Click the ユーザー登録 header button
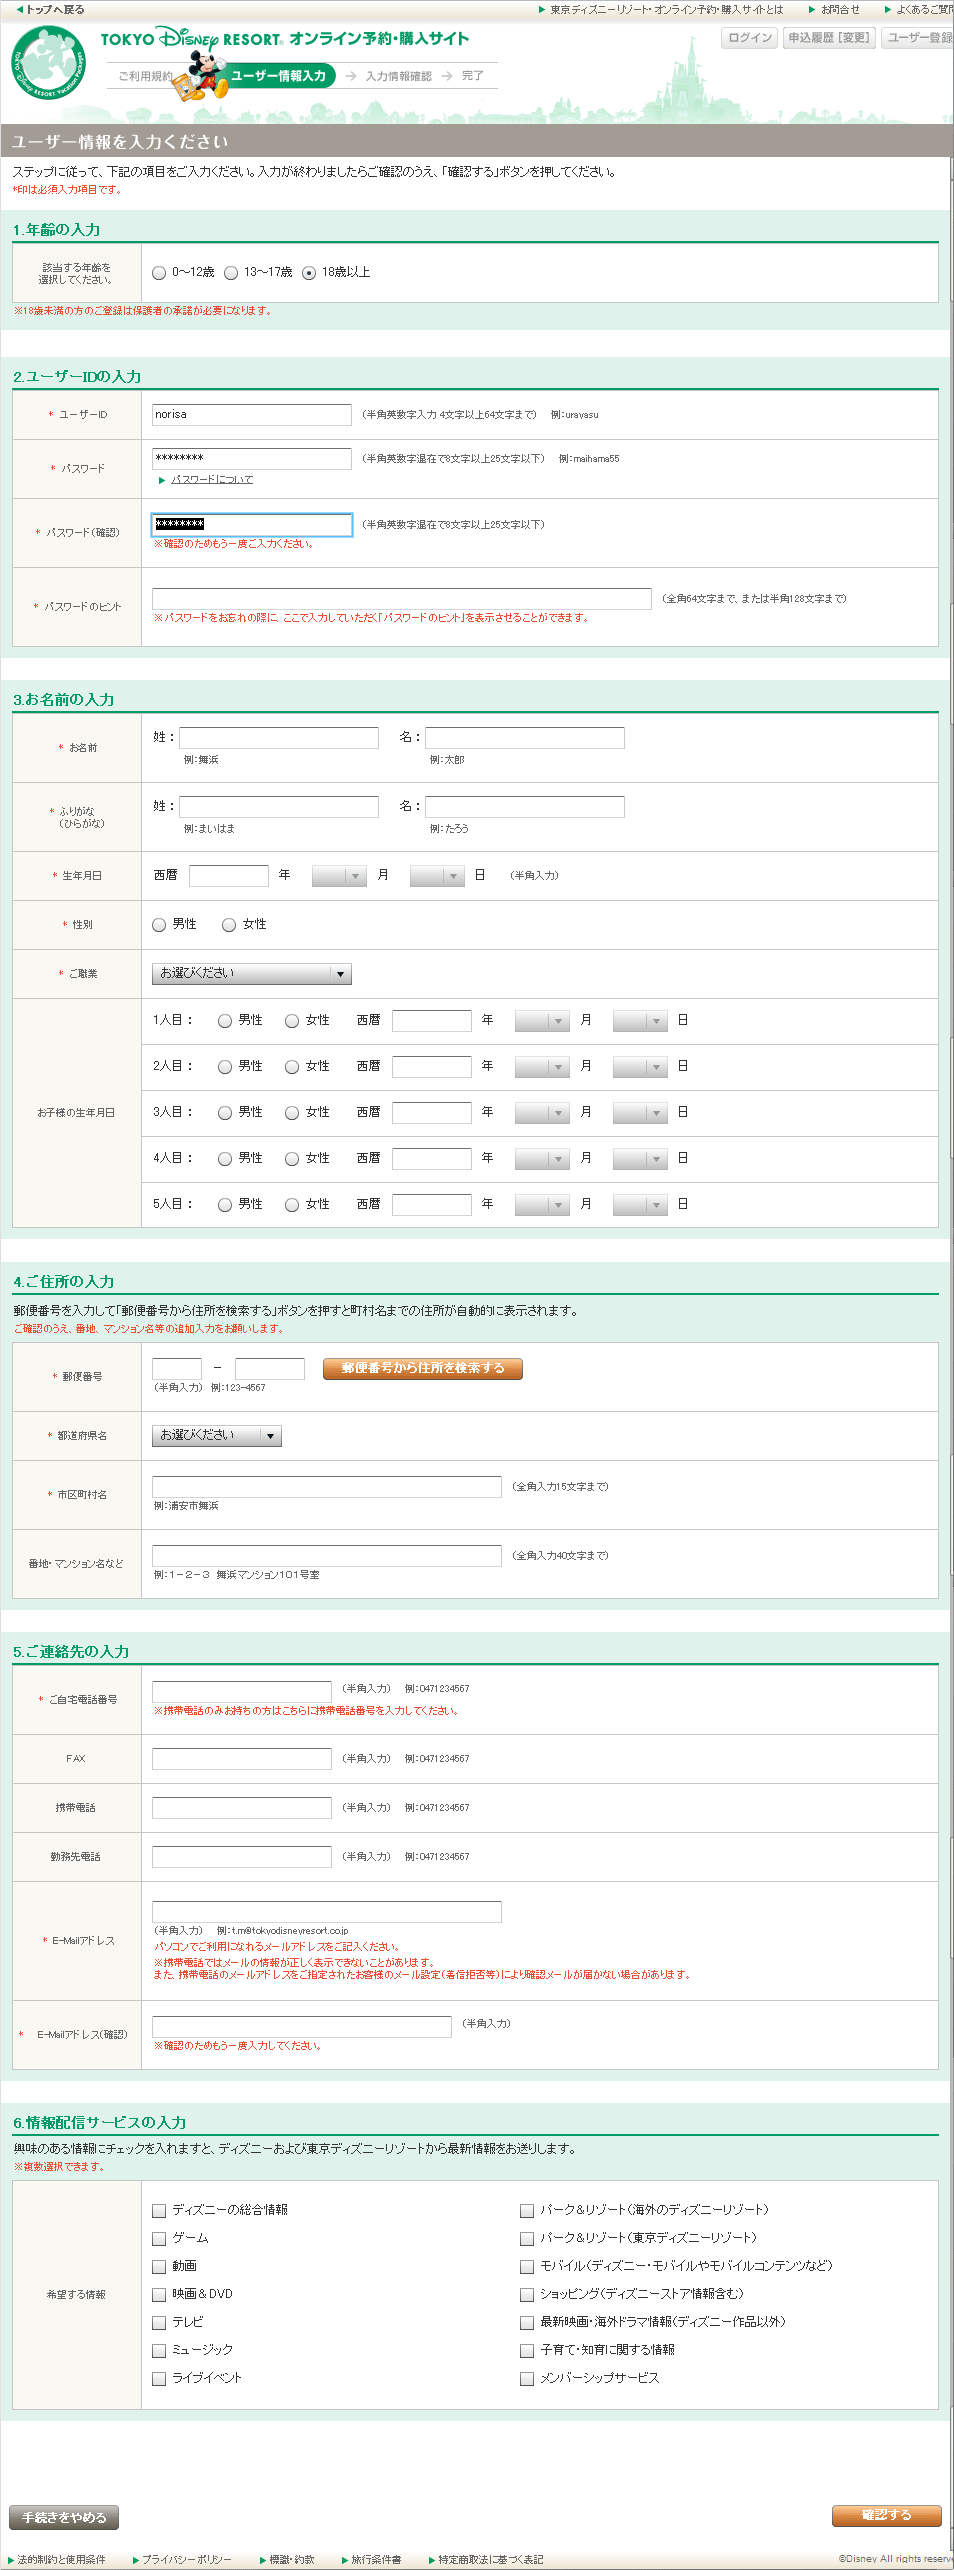Viewport: 954px width, 2570px height. 917,38
